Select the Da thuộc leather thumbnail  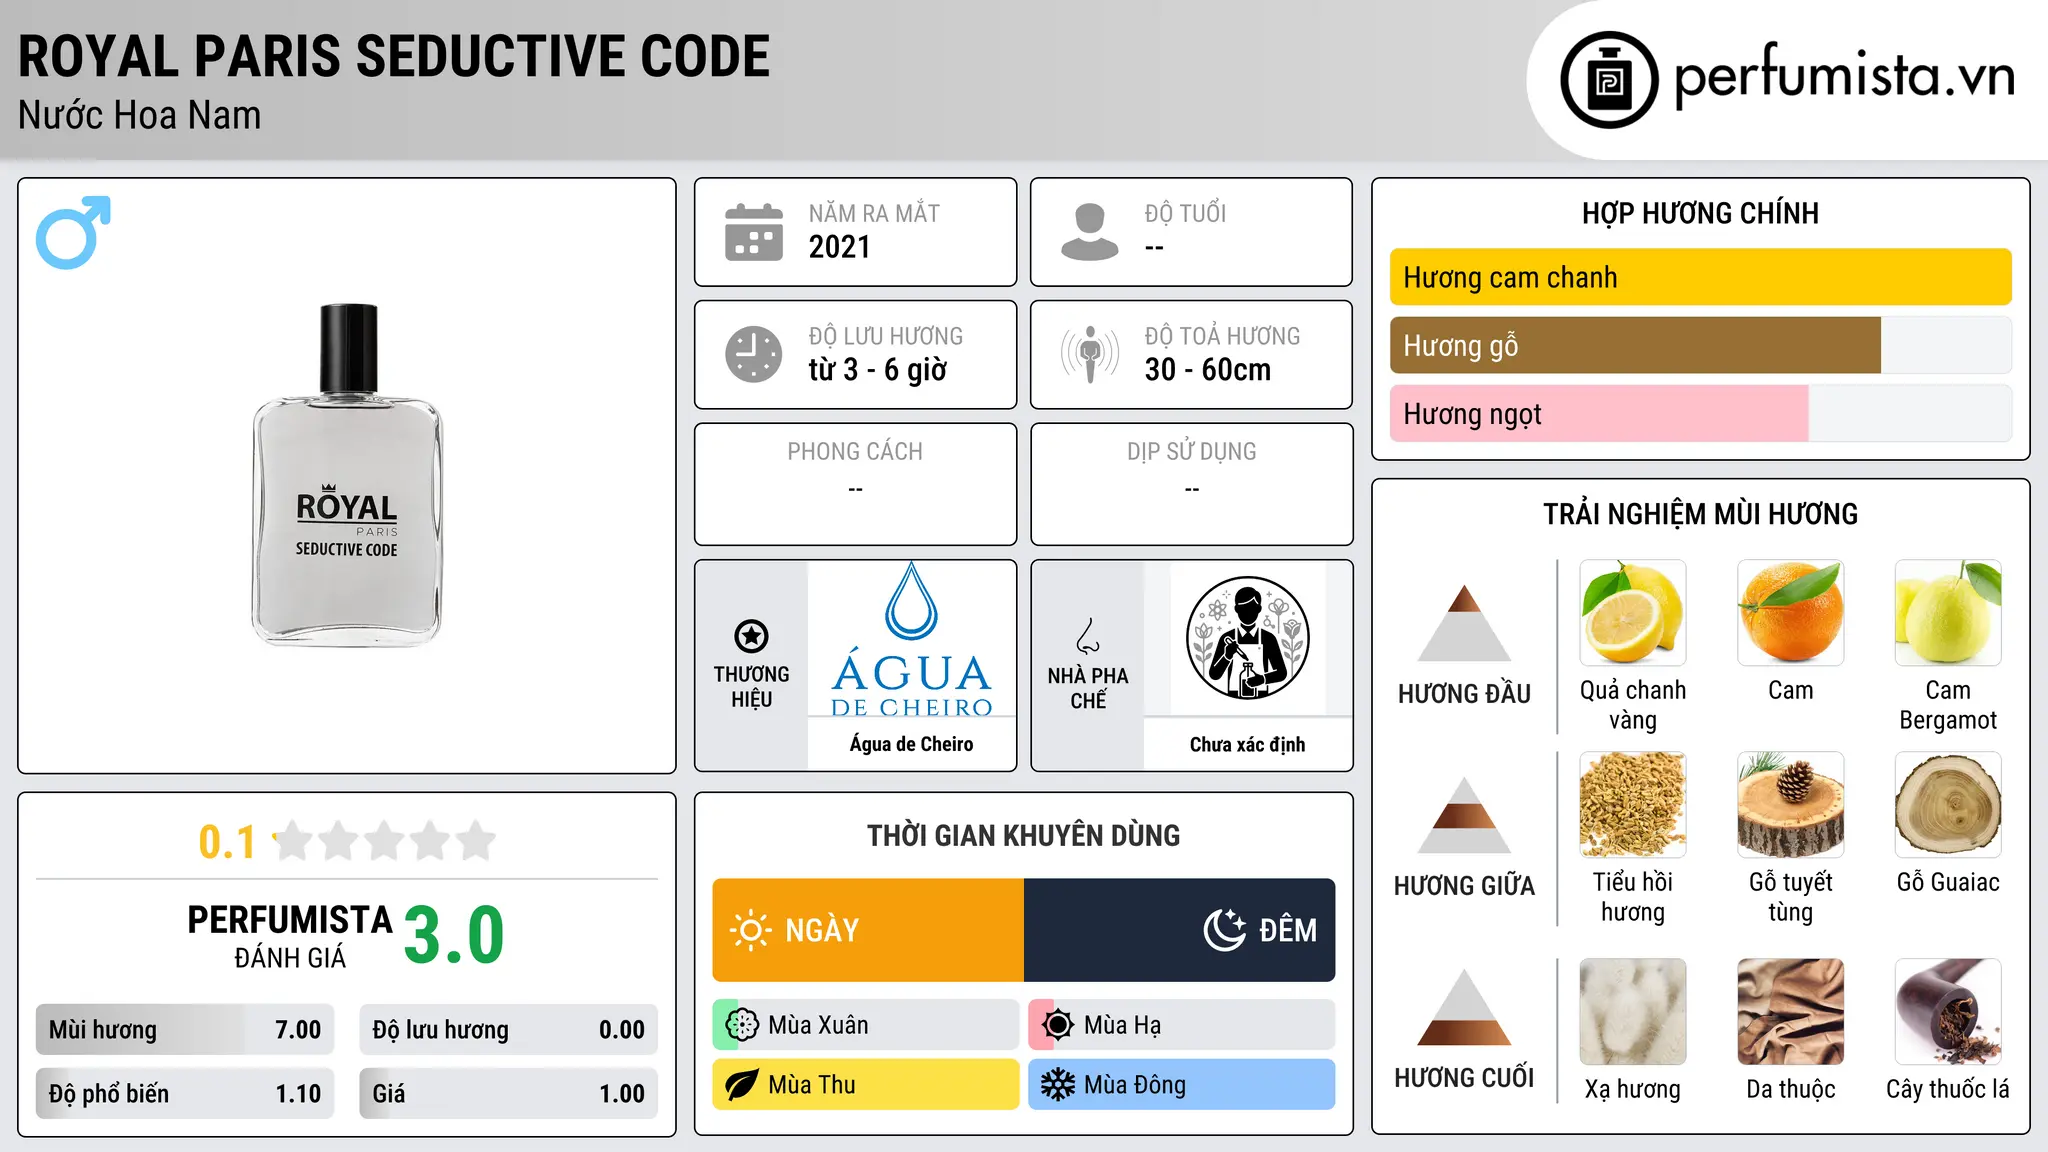(x=1791, y=1012)
